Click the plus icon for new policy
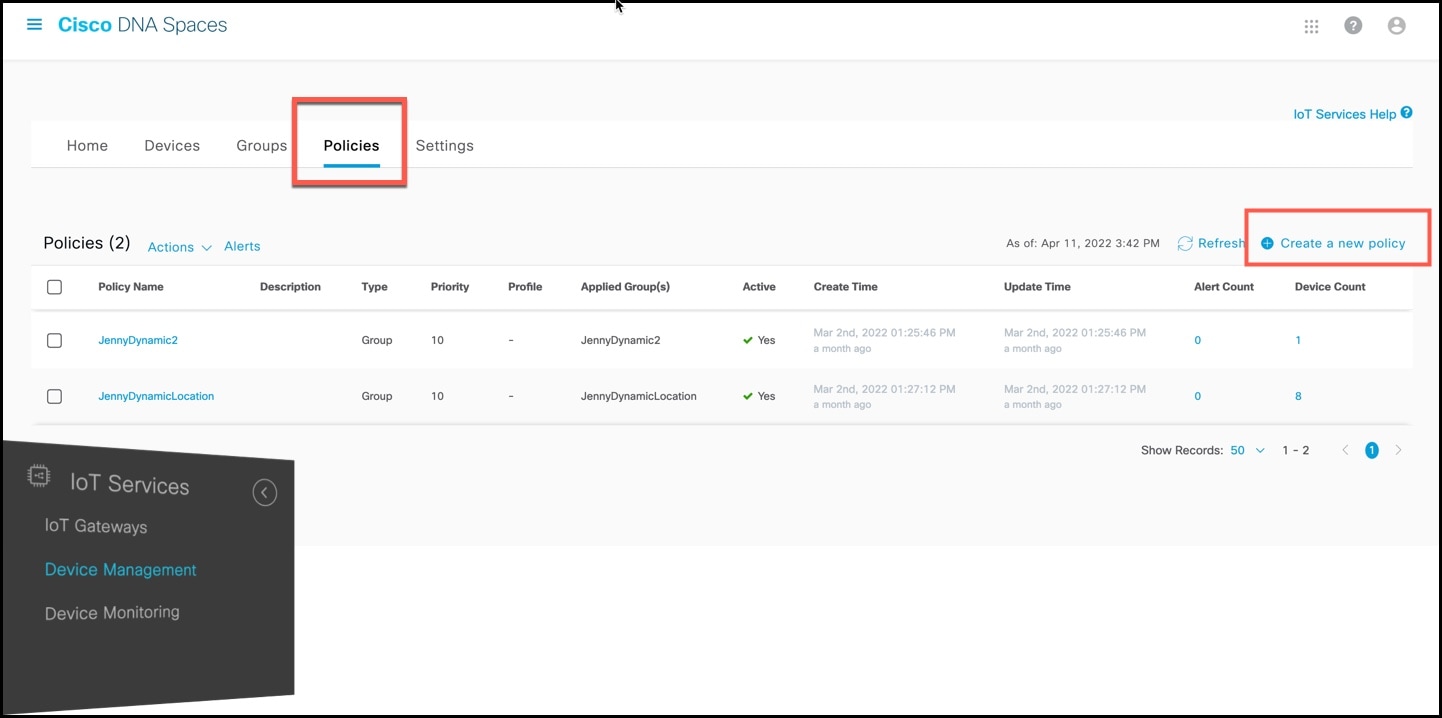The height and width of the screenshot is (718, 1442). click(1267, 243)
